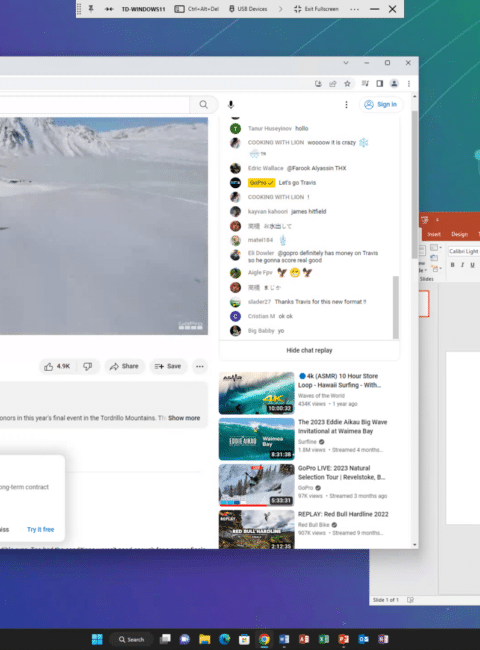Open the Chrome media control icon
The image size is (480, 650).
[x=365, y=84]
